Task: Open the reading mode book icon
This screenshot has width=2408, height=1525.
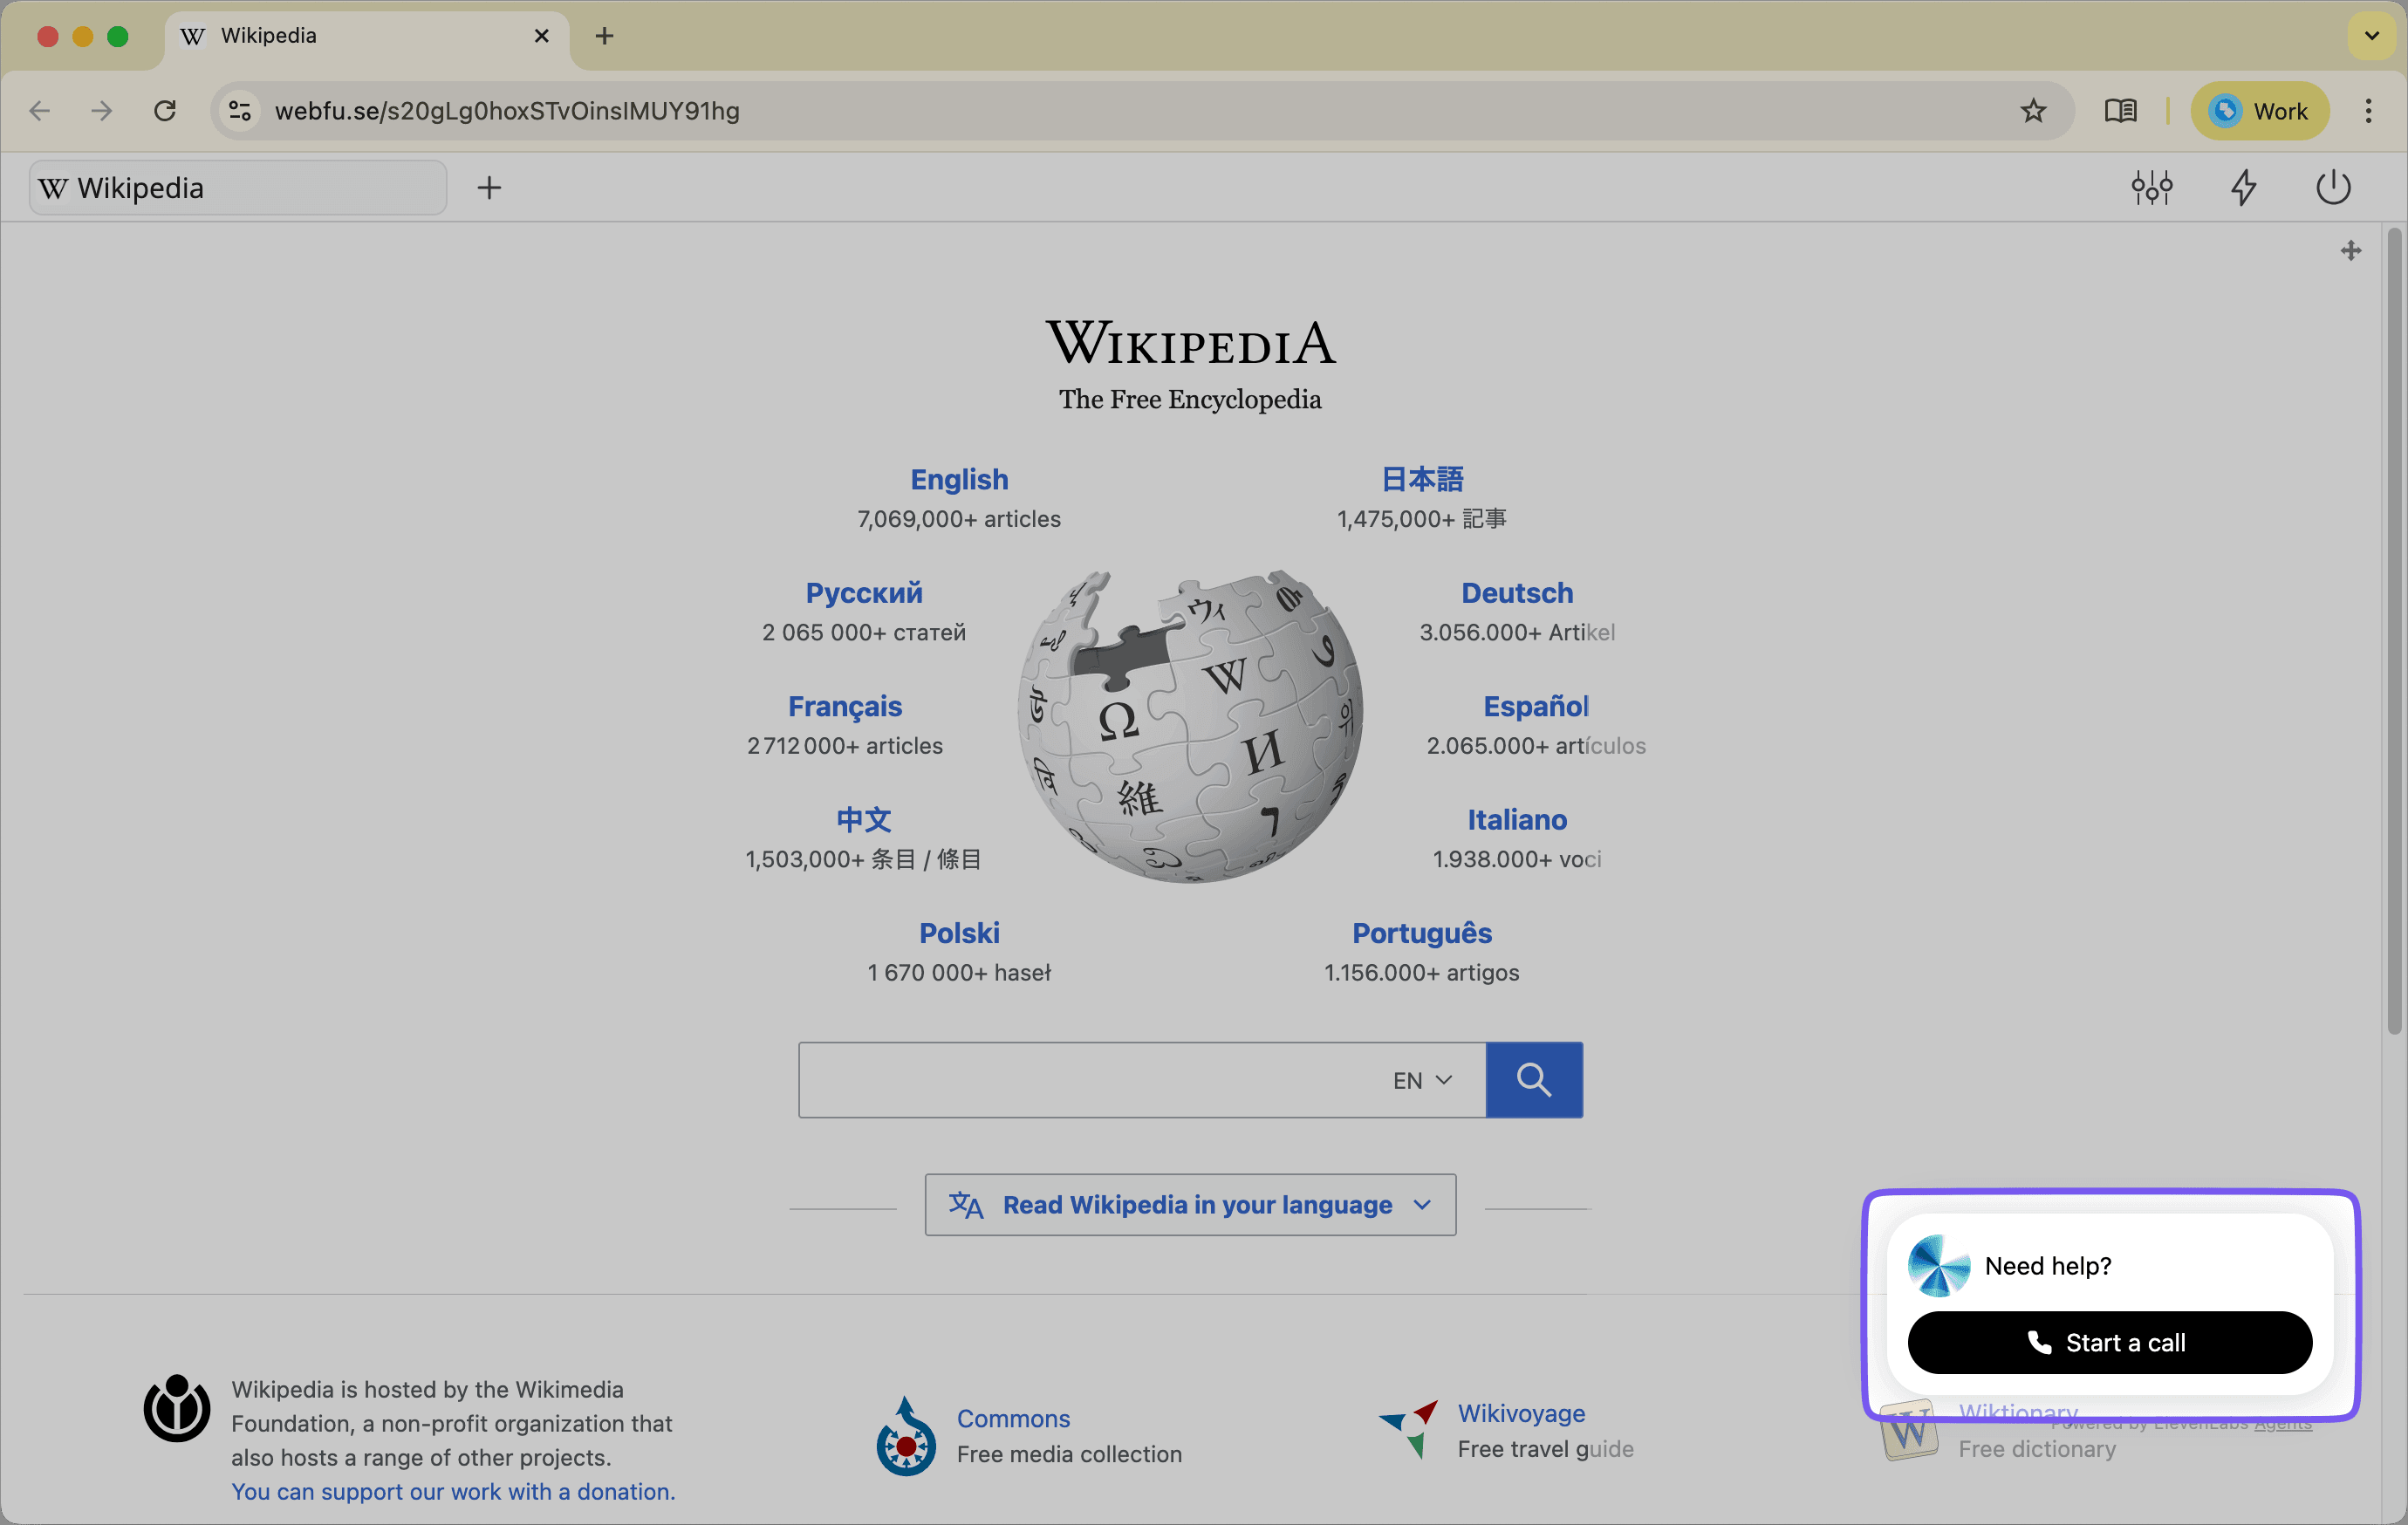Action: (x=2119, y=111)
